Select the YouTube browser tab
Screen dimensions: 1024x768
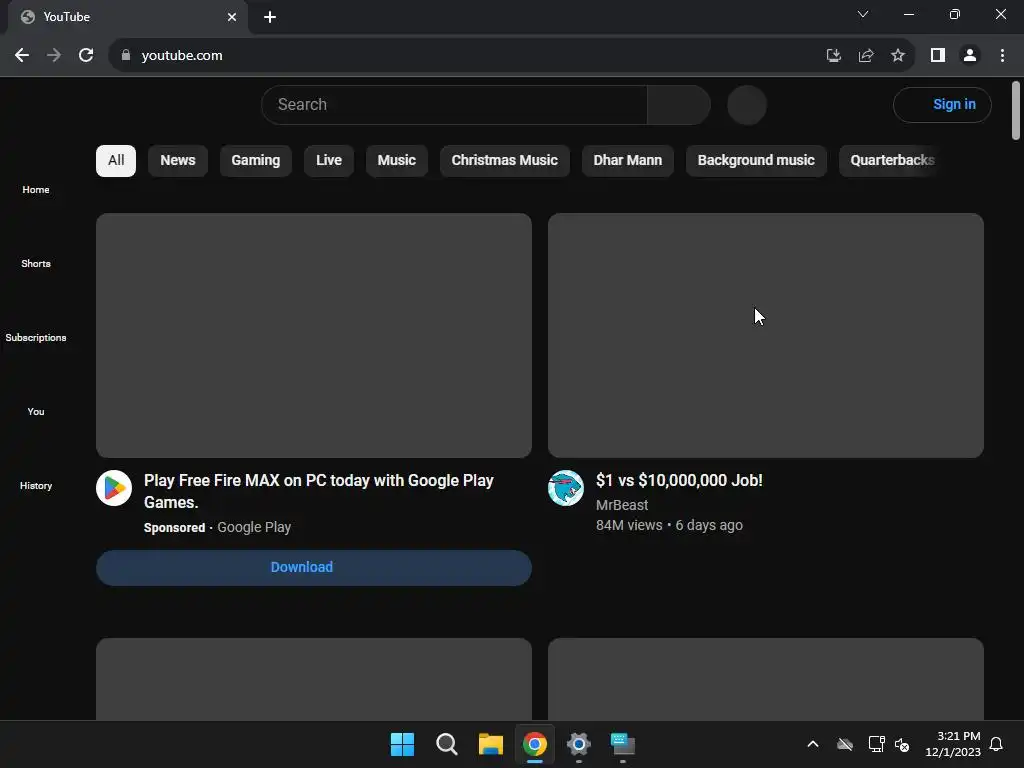click(127, 17)
